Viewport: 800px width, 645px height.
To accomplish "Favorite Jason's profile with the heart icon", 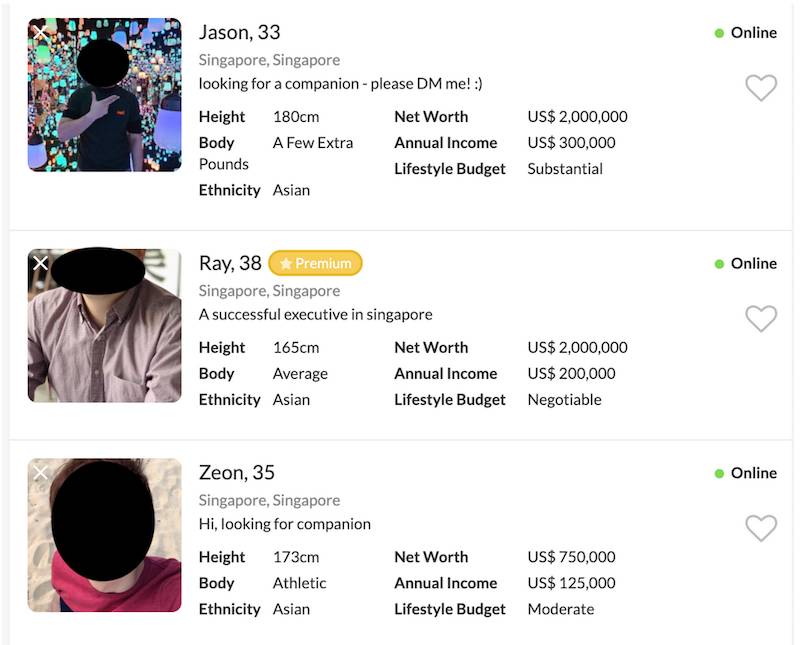I will [761, 88].
